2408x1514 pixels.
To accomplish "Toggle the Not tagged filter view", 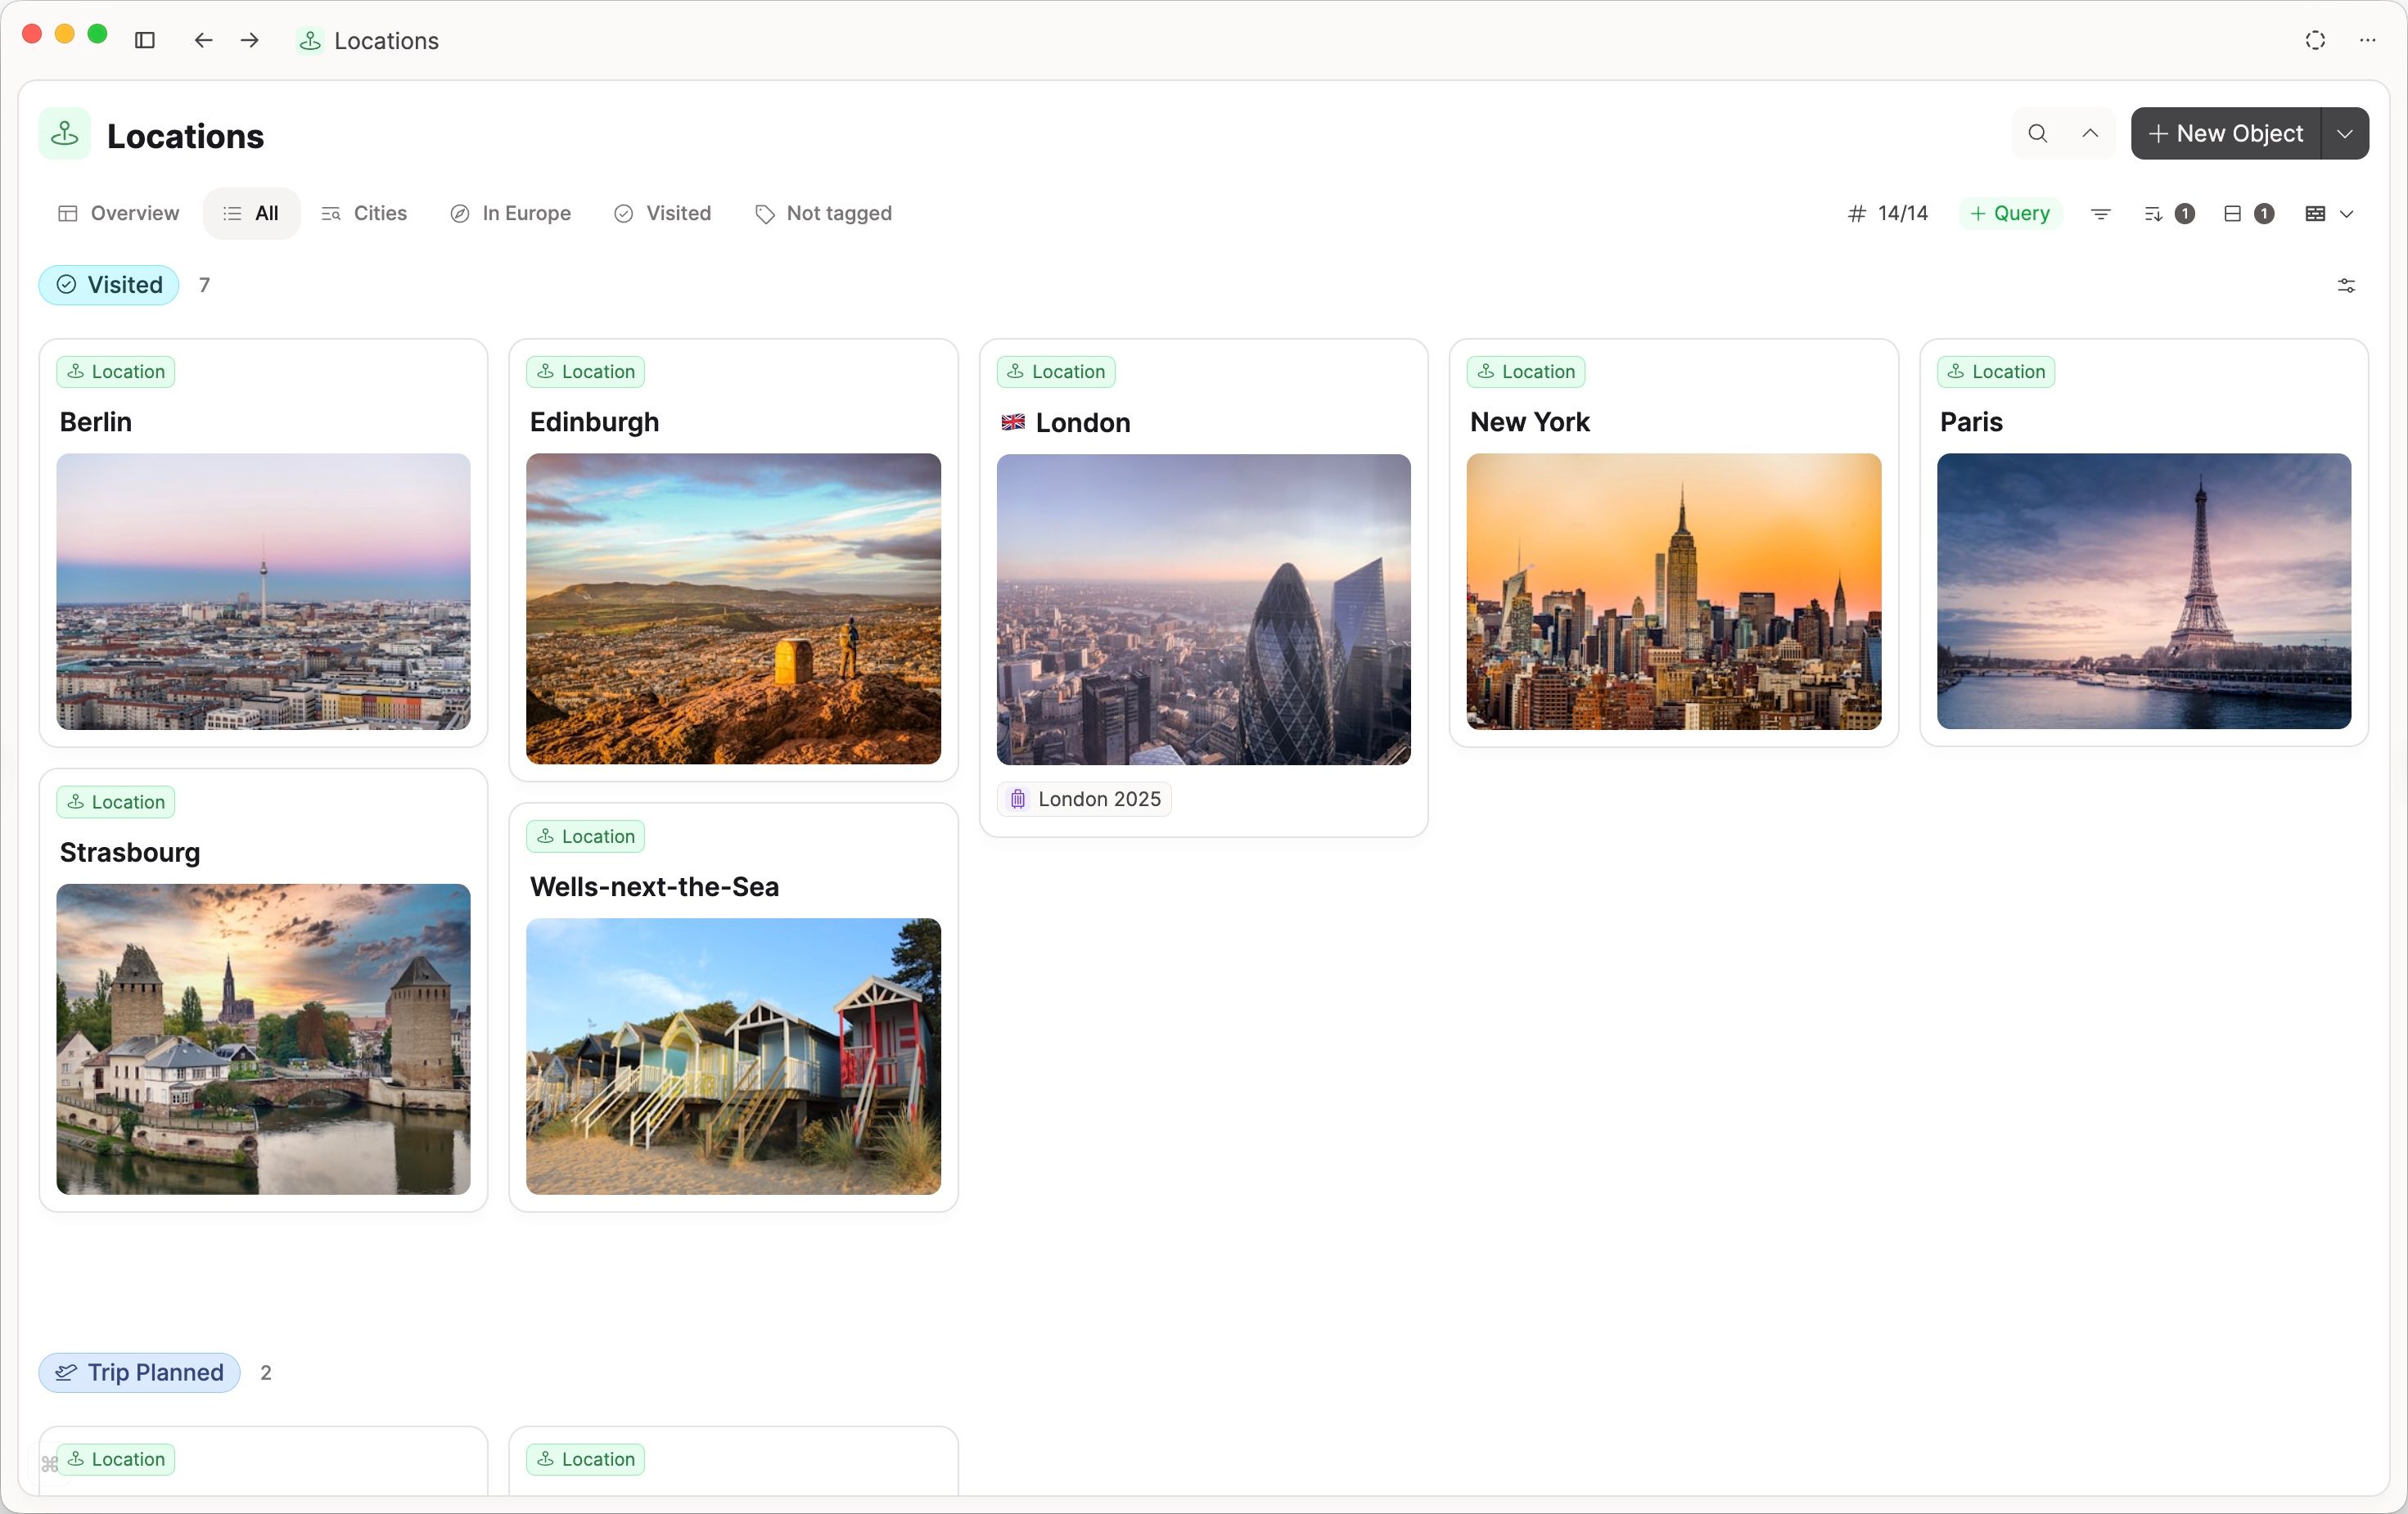I will [x=824, y=213].
